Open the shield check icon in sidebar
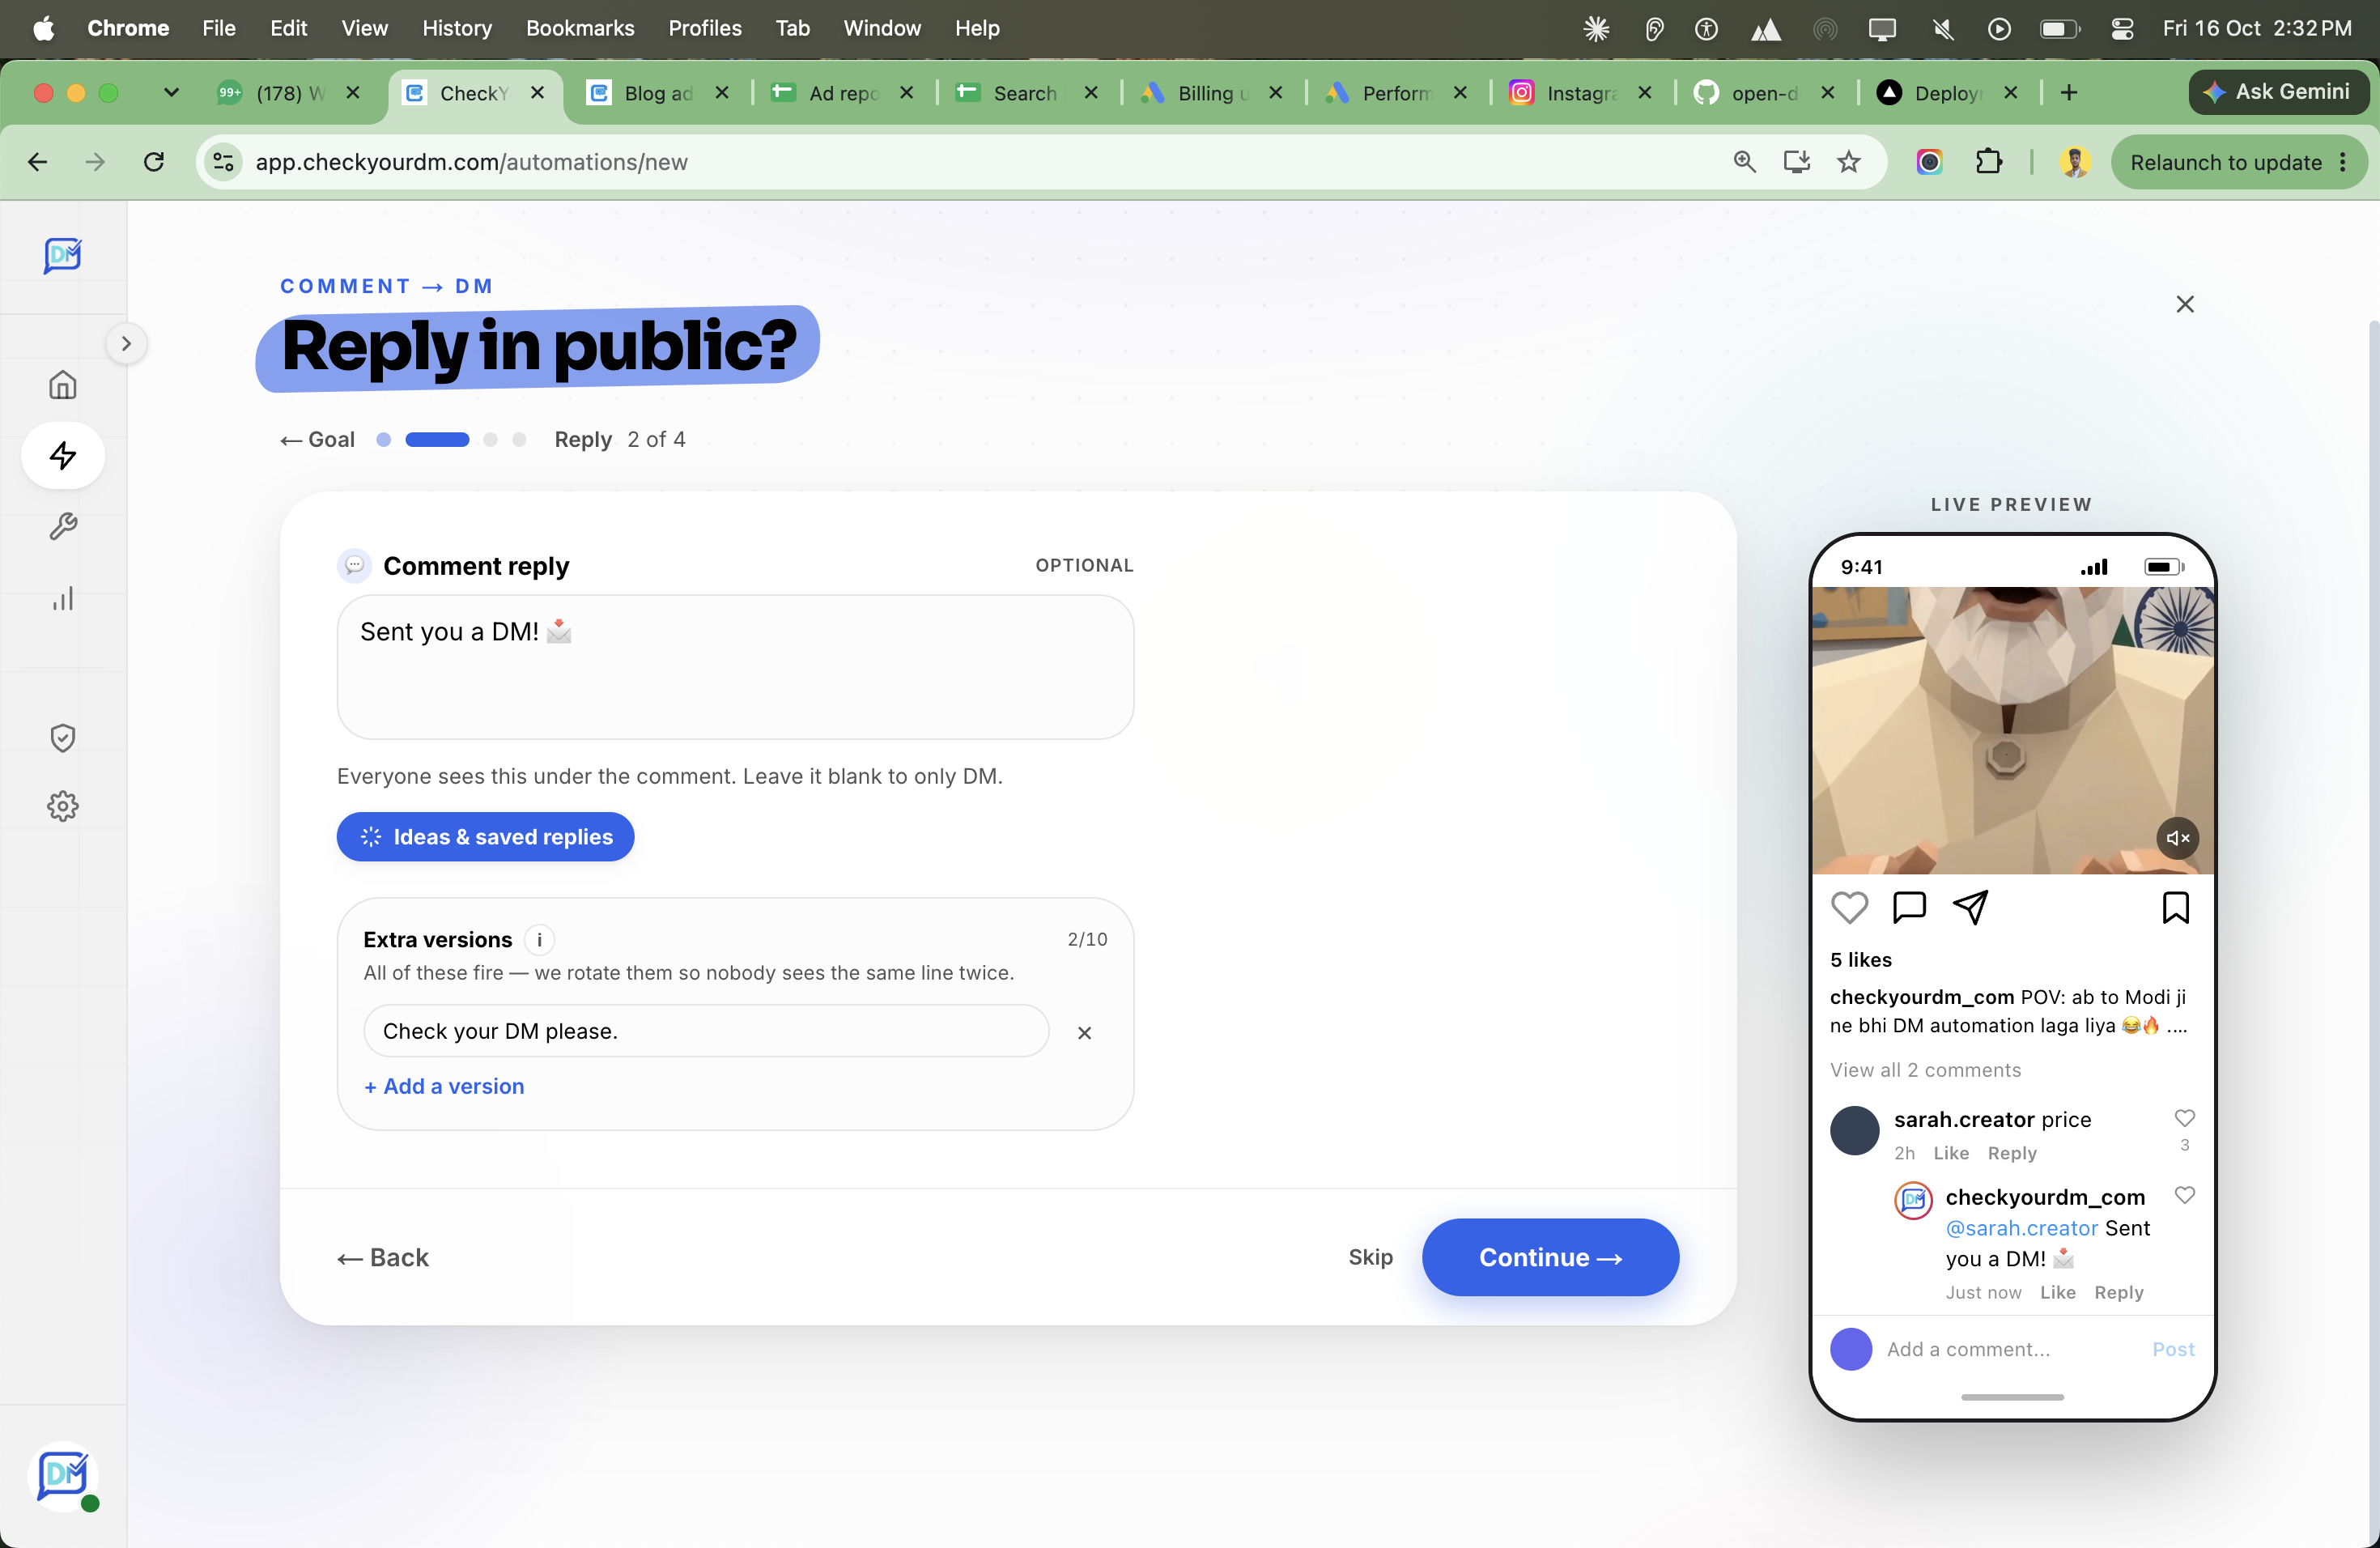Viewport: 2380px width, 1548px height. click(63, 738)
